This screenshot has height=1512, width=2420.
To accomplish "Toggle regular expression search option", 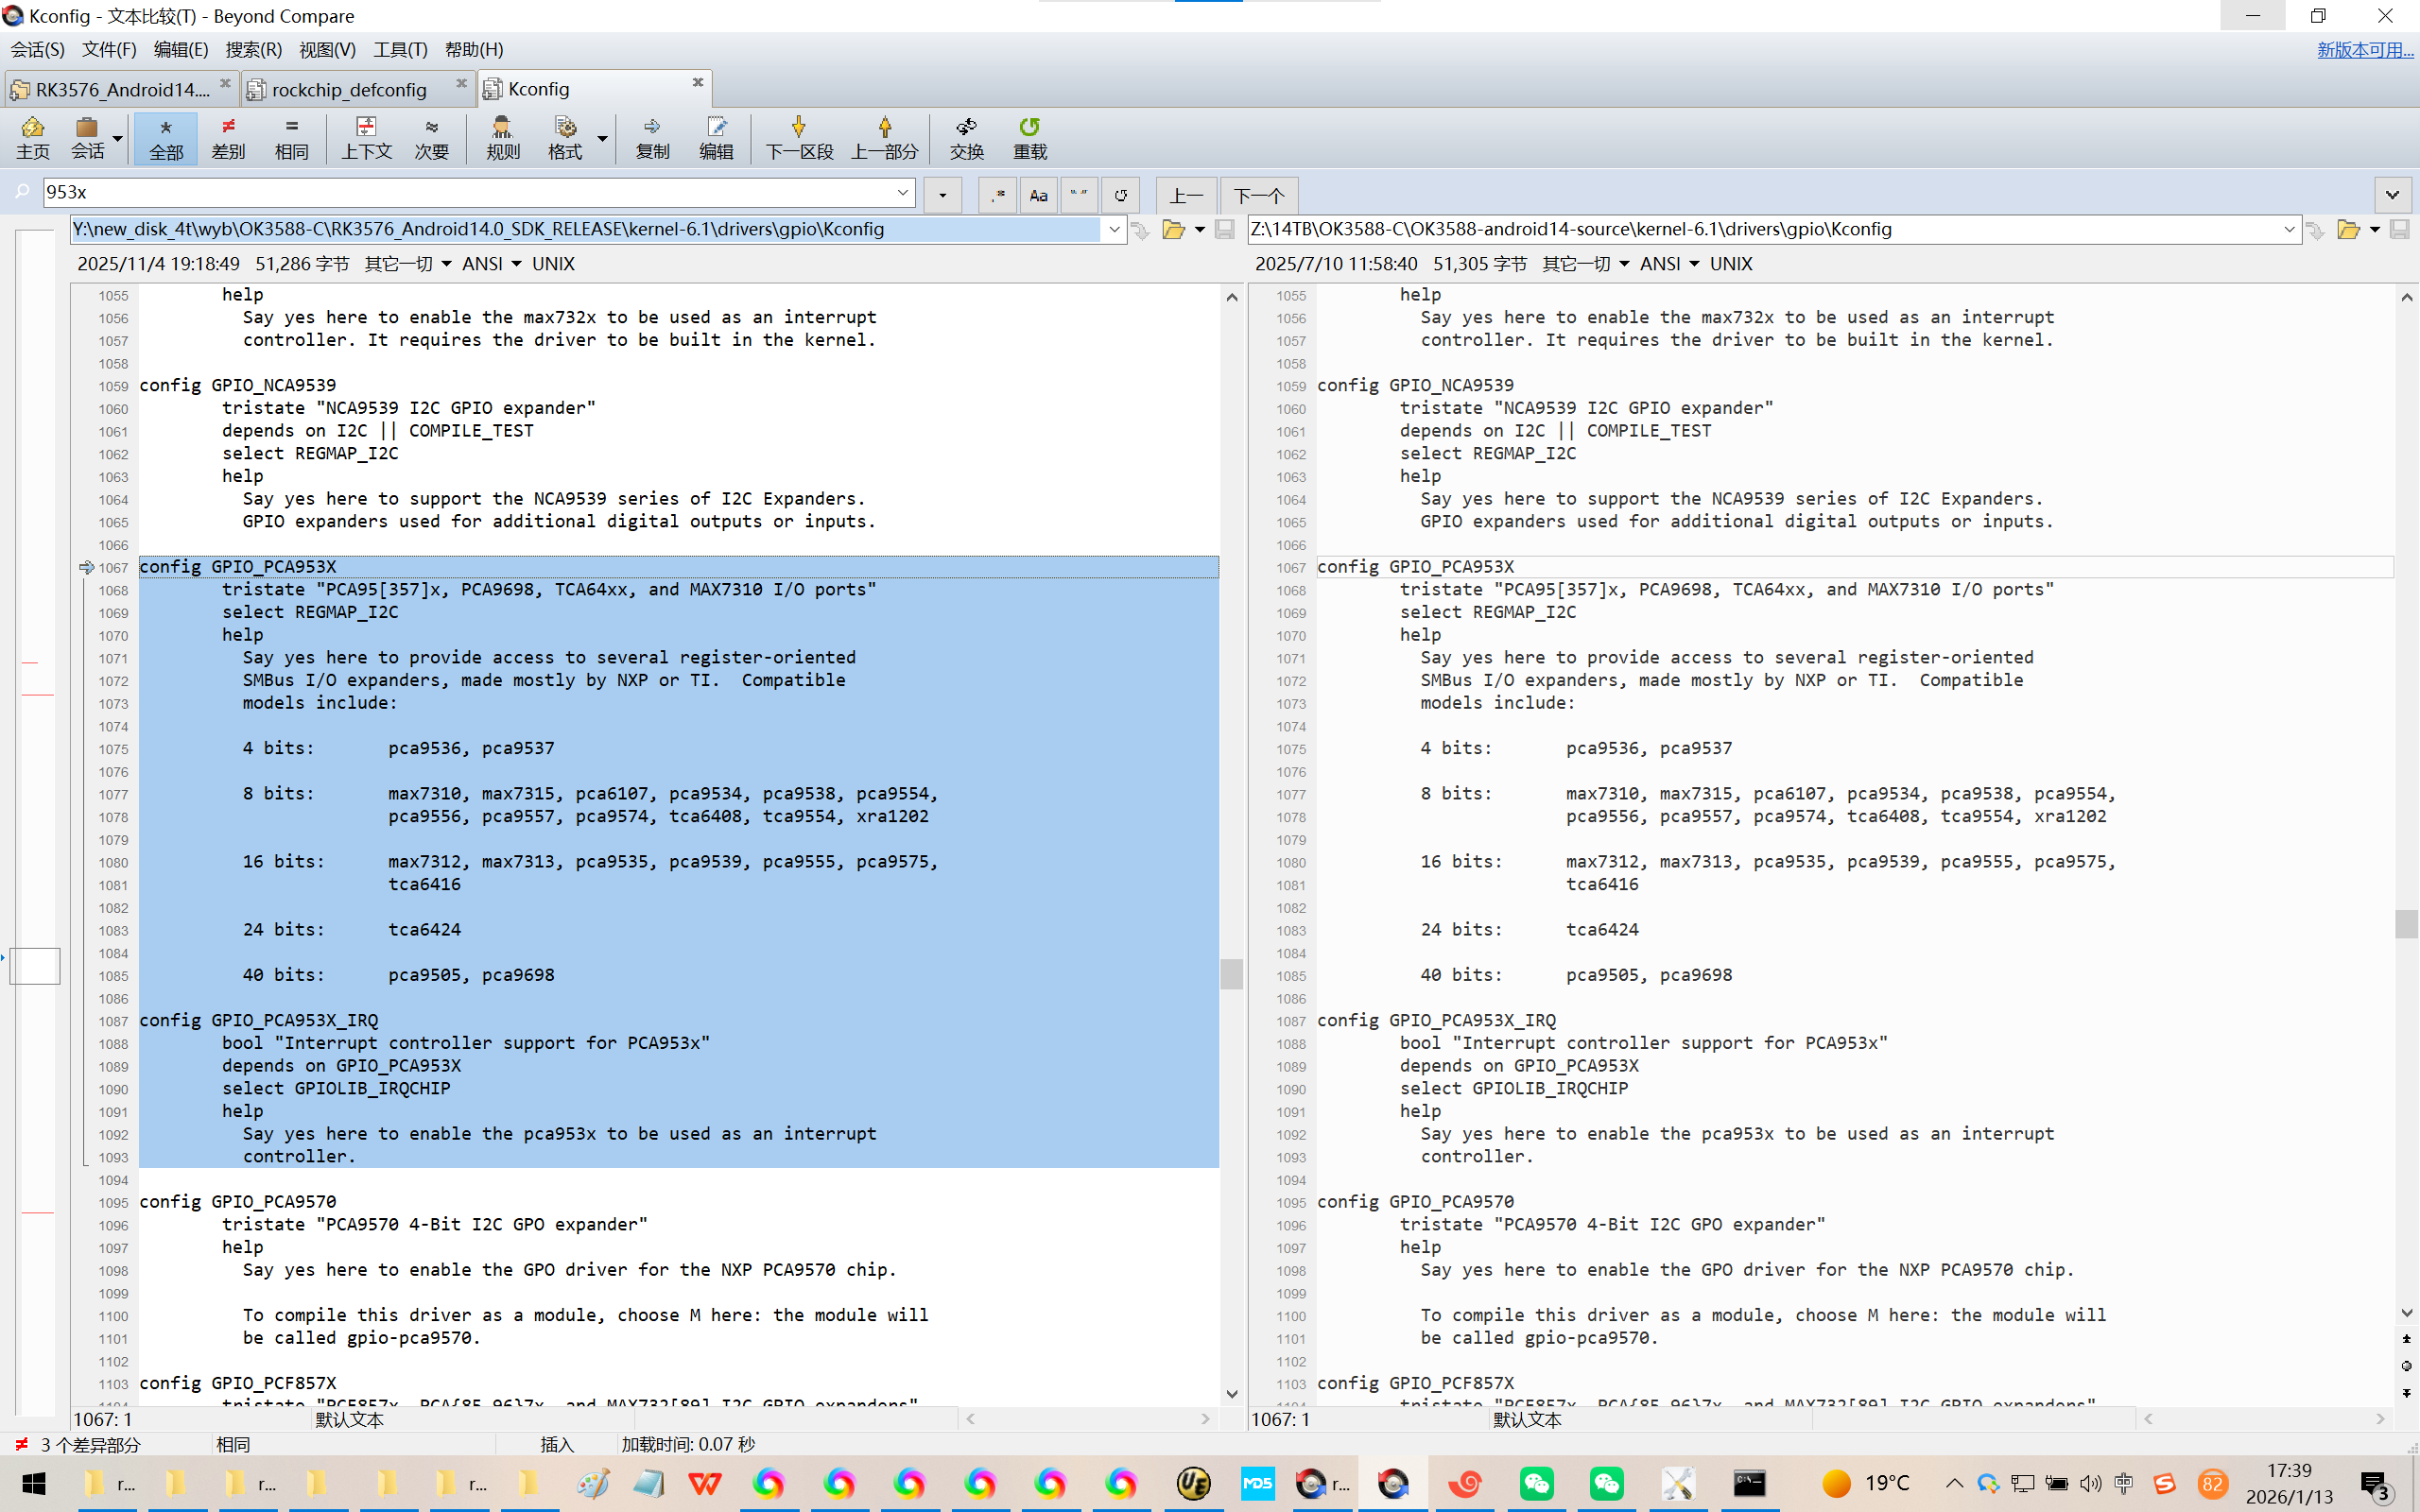I will tap(997, 195).
